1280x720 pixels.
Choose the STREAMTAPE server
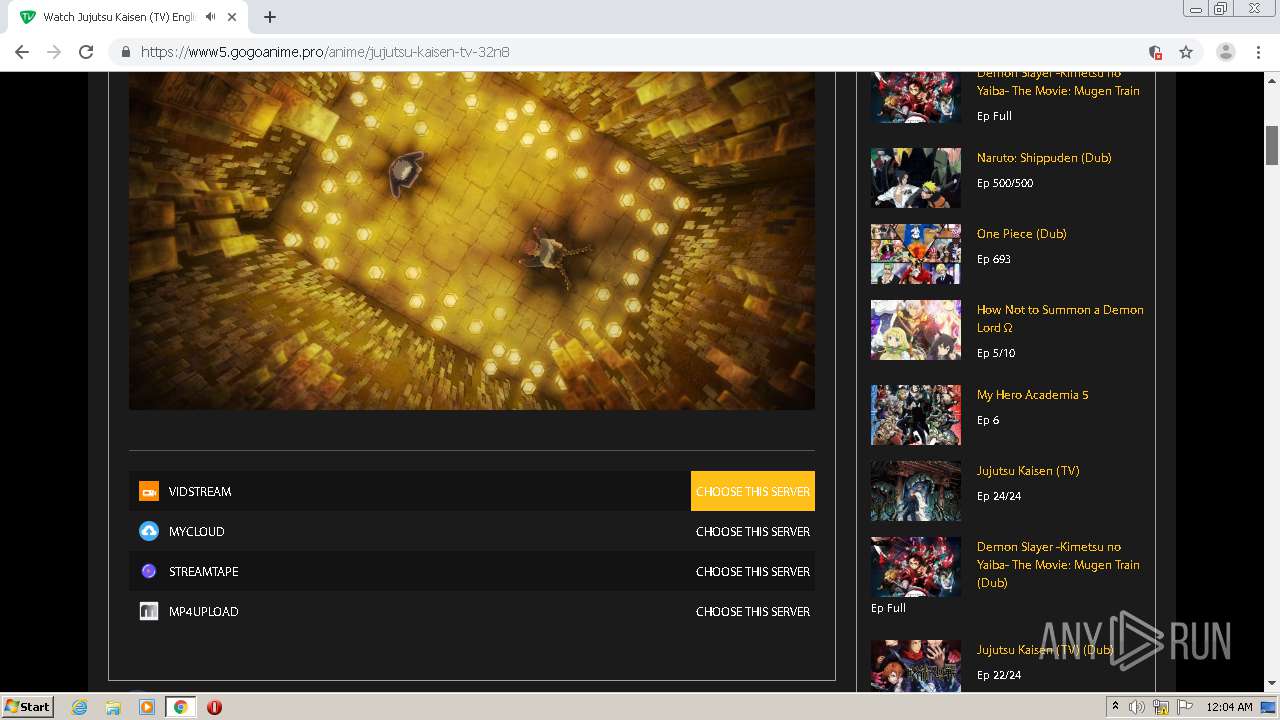point(753,571)
